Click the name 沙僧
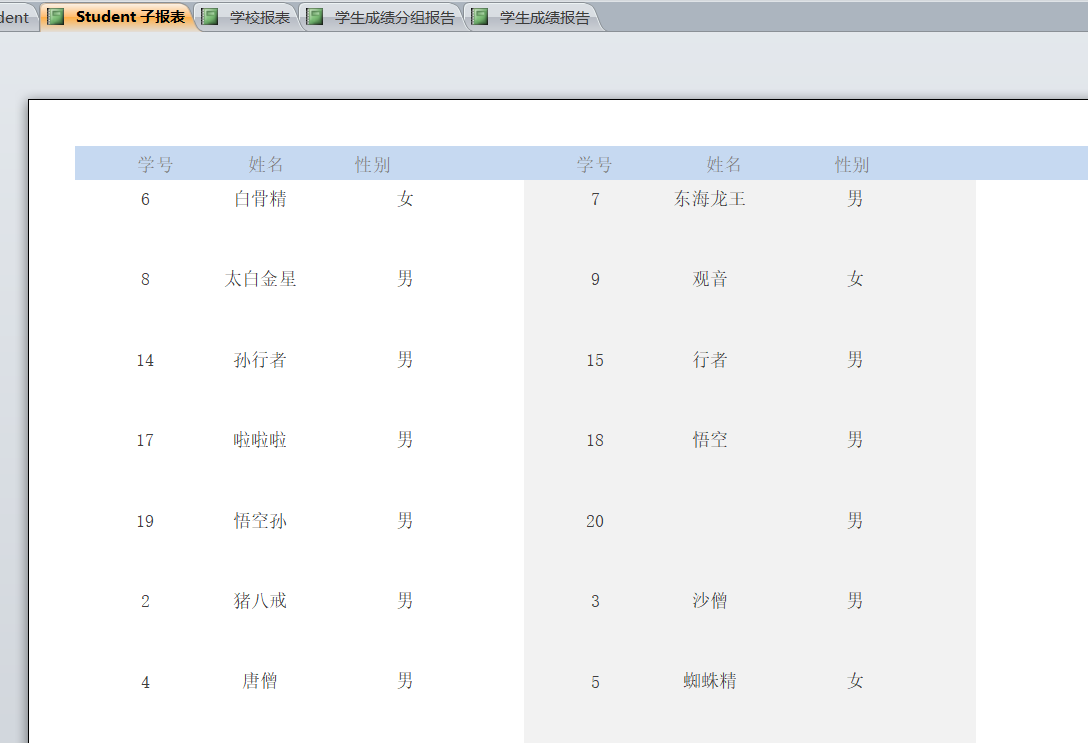This screenshot has width=1088, height=743. point(710,601)
